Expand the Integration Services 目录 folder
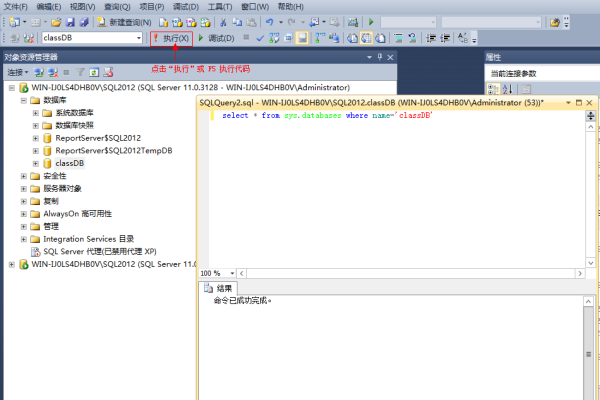The height and width of the screenshot is (400, 600). coord(24,240)
